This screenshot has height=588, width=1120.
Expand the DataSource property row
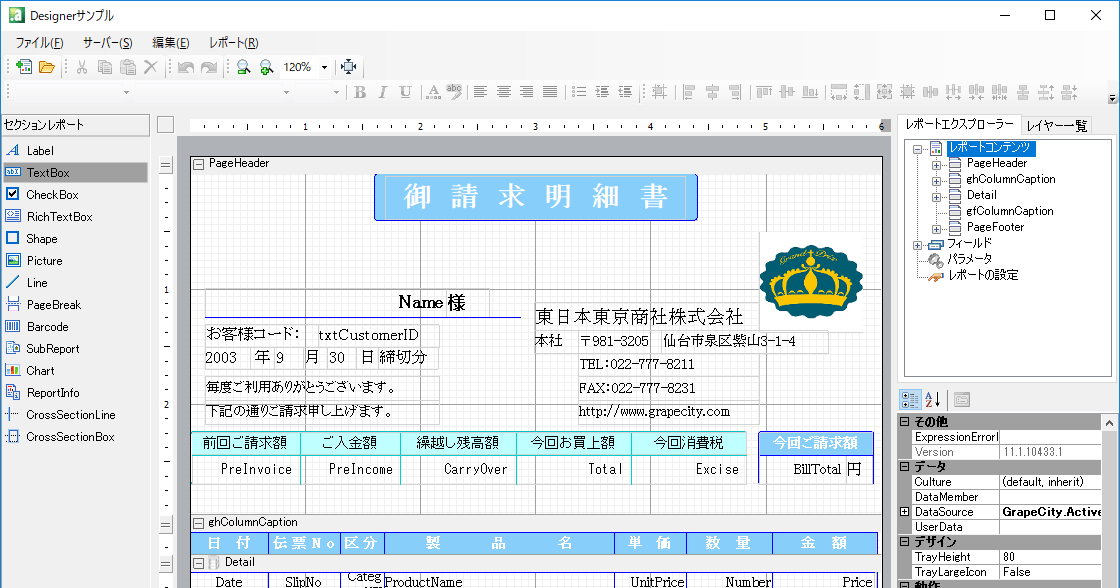tap(905, 511)
